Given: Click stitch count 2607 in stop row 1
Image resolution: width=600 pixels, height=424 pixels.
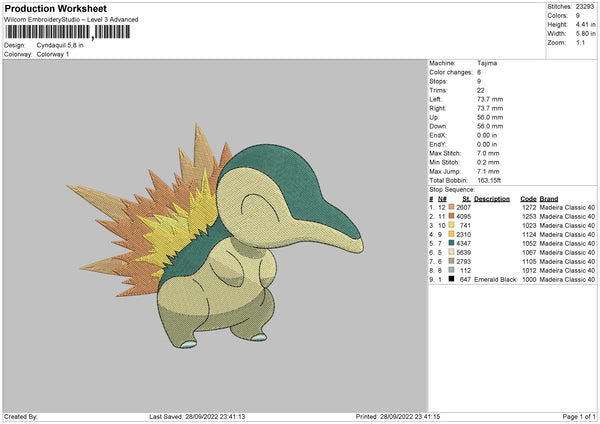Looking at the screenshot, I should [463, 207].
